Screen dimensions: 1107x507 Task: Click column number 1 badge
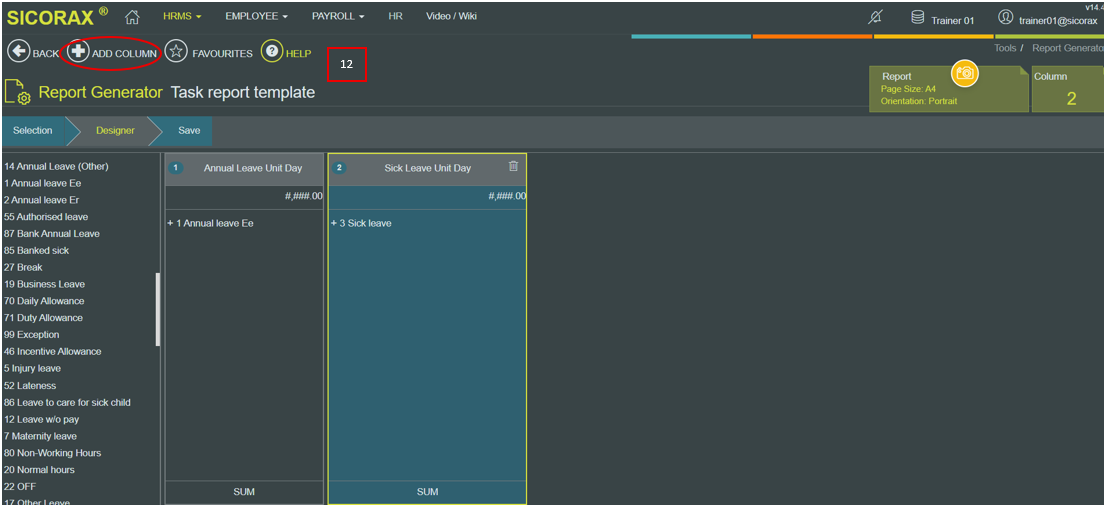pyautogui.click(x=176, y=168)
